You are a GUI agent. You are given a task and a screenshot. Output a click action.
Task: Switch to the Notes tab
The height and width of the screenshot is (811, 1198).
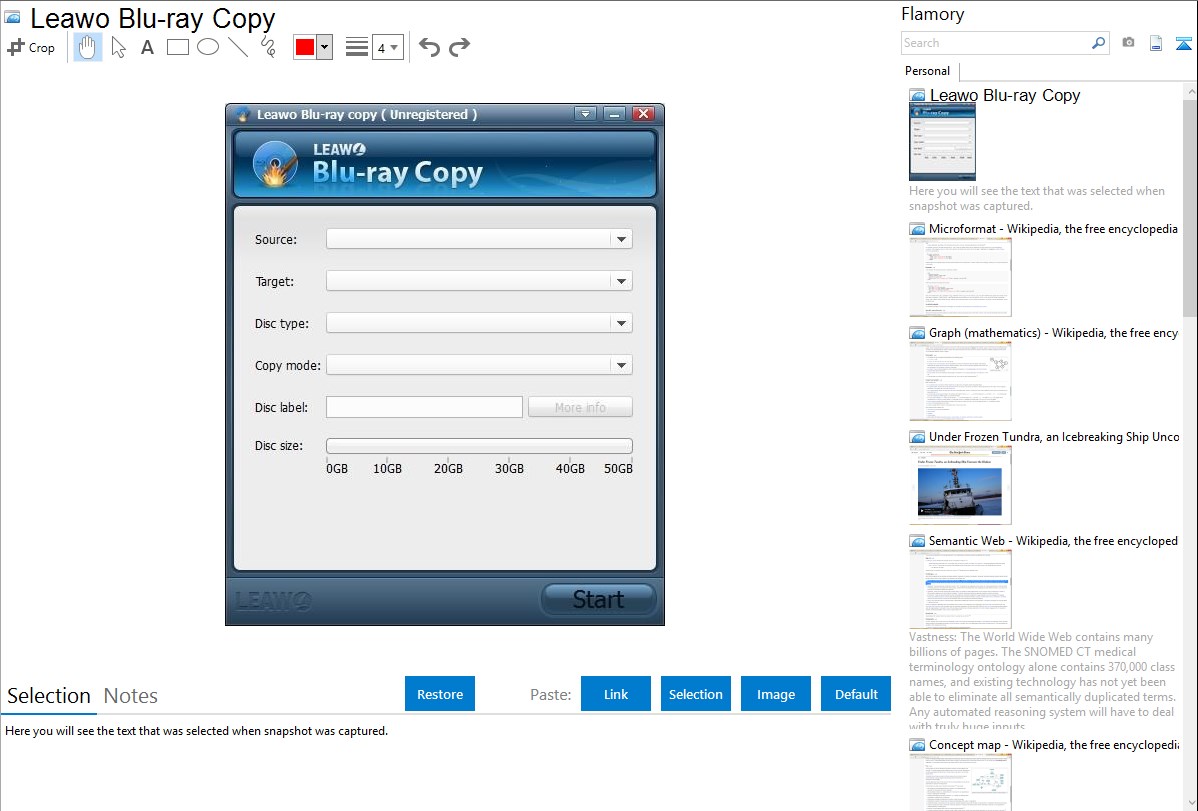point(131,696)
